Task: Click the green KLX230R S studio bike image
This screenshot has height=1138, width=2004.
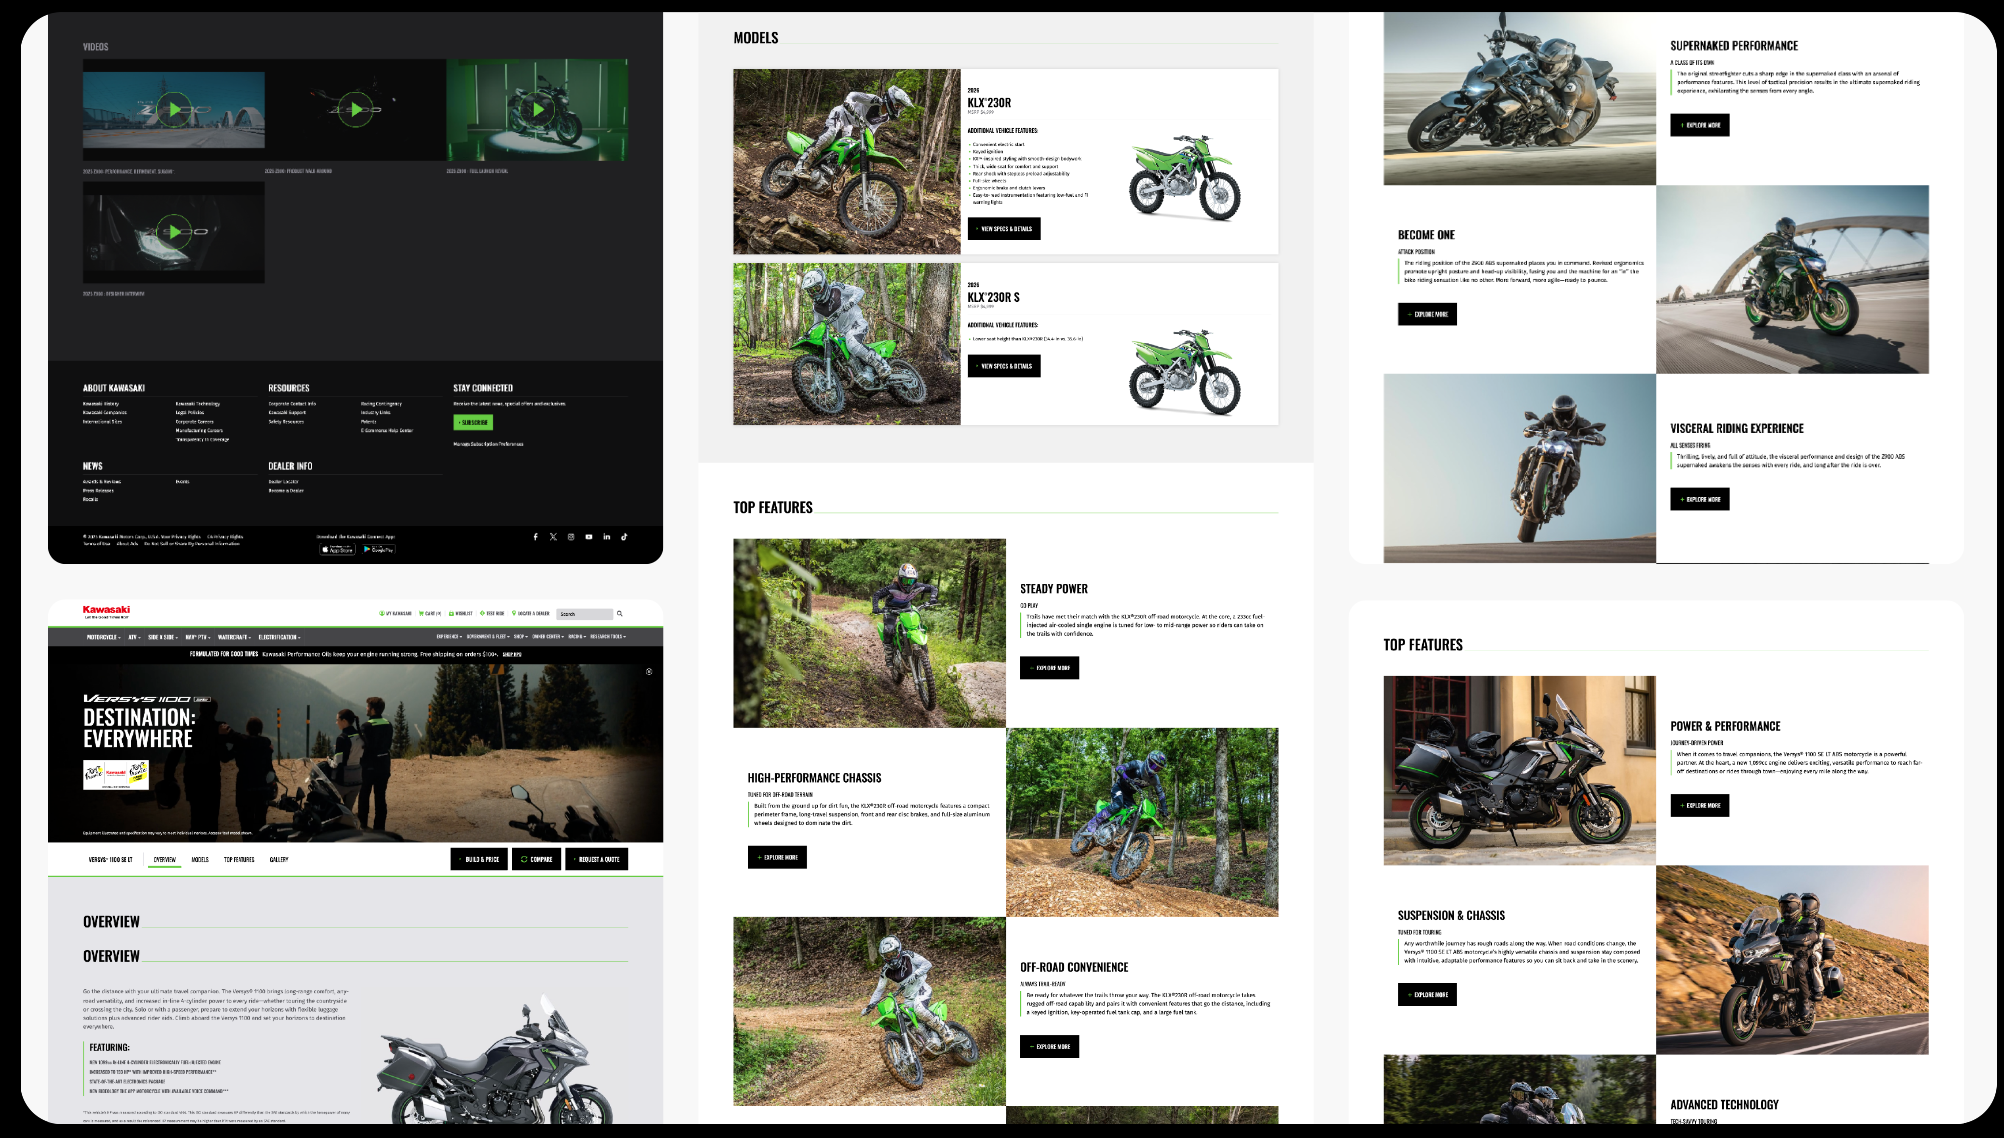Action: click(x=1185, y=370)
